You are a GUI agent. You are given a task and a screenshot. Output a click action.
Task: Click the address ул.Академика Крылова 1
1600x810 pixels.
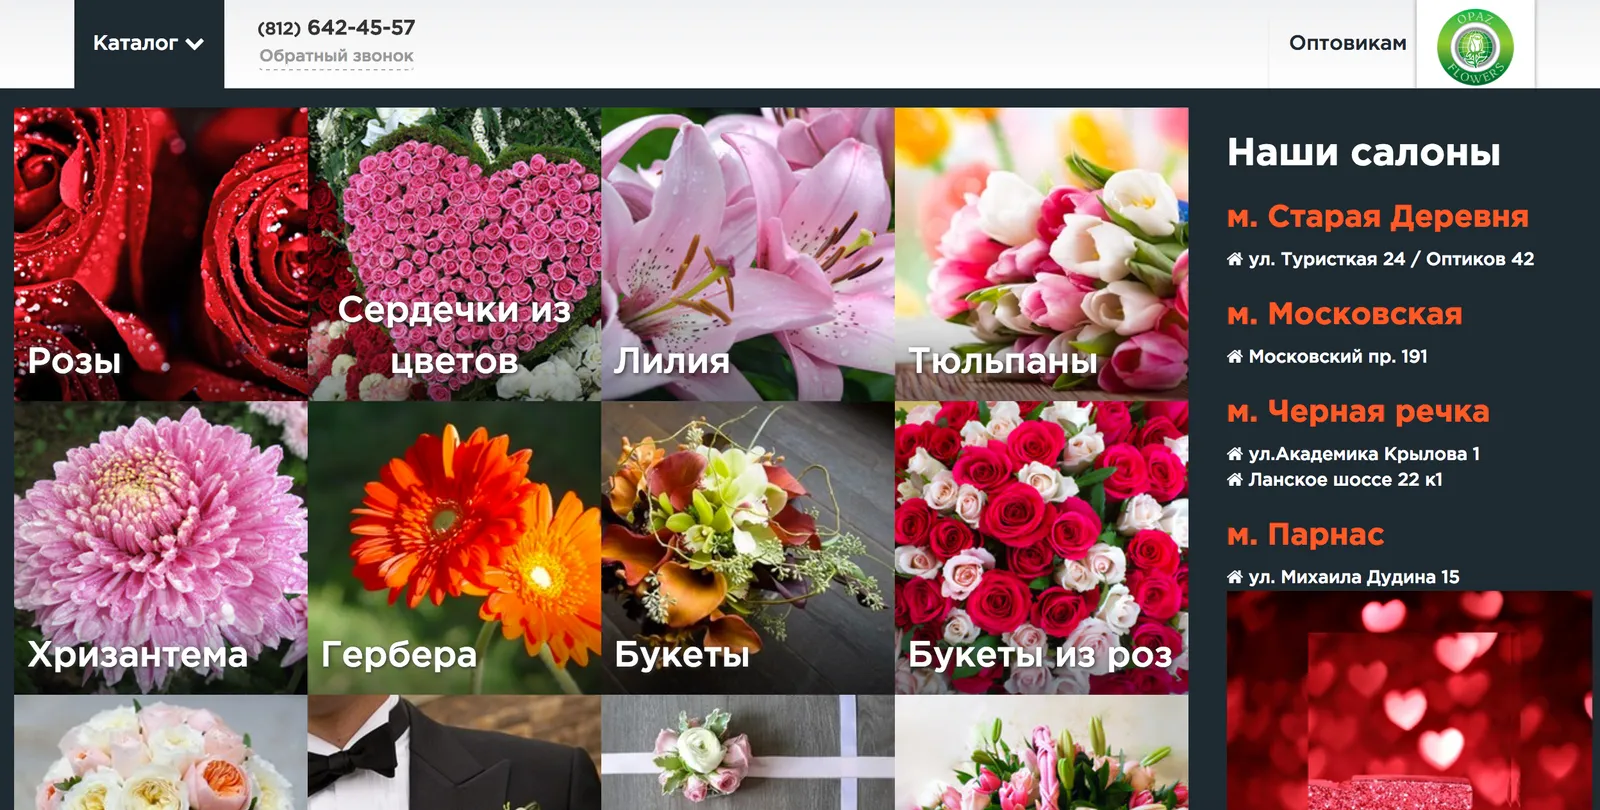pos(1364,454)
